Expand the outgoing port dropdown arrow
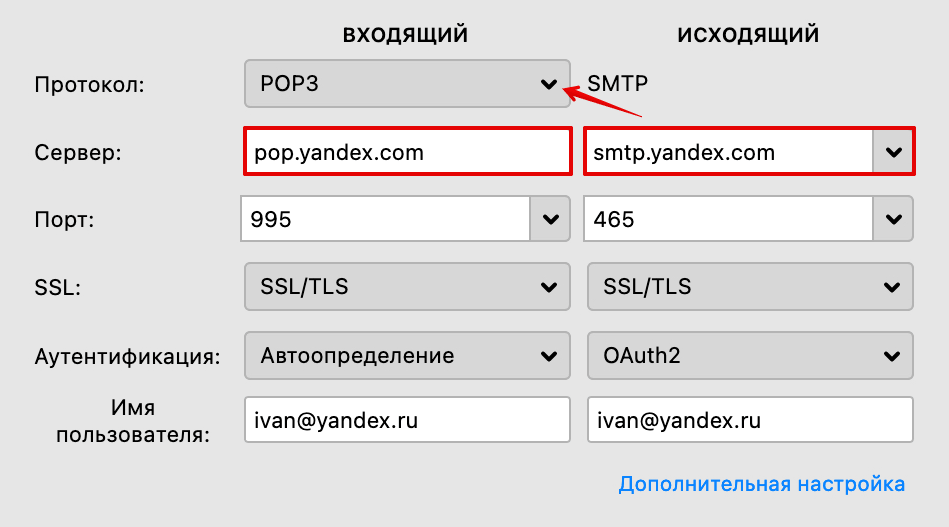 [893, 219]
